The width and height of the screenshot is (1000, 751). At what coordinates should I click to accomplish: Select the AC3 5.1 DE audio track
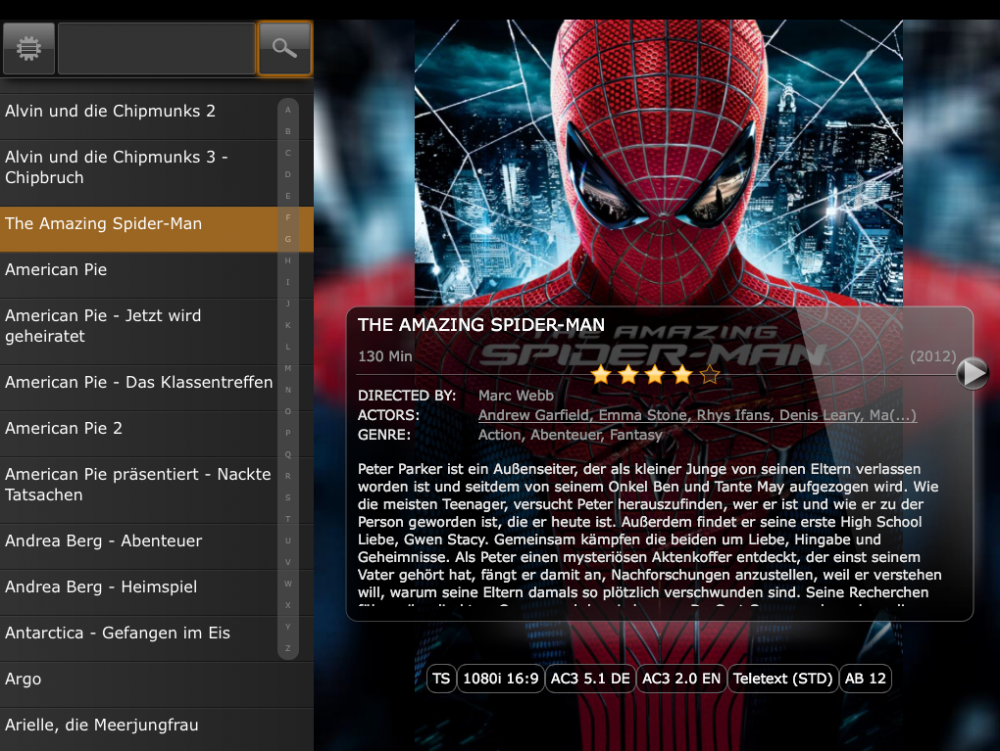(590, 679)
